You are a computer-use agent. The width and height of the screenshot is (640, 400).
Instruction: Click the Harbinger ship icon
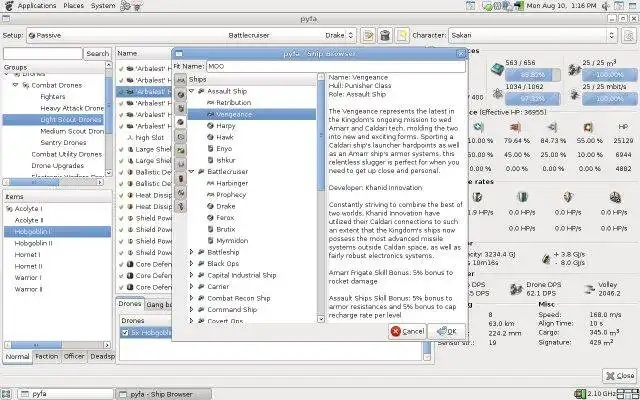(208, 182)
